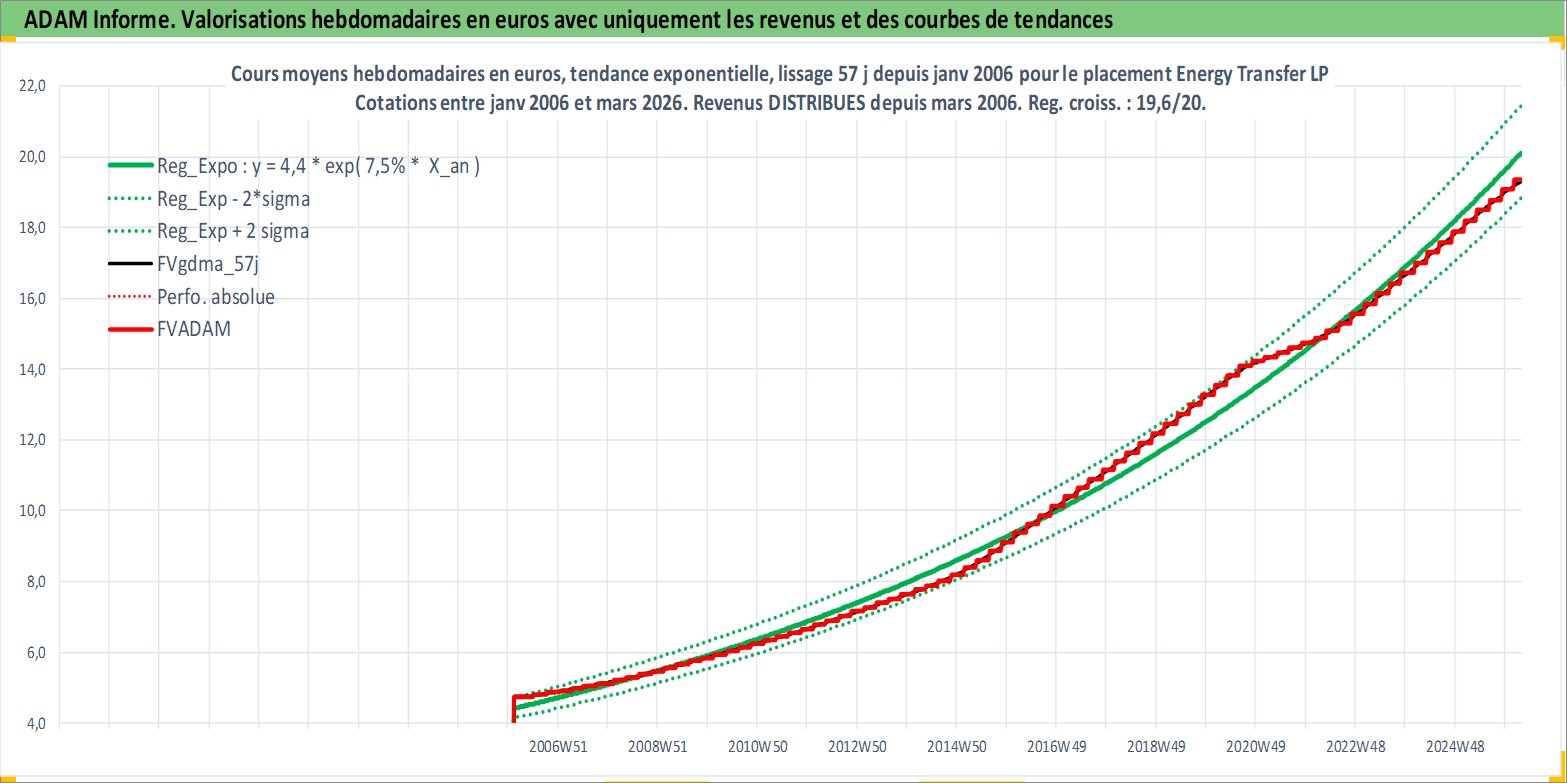1567x783 pixels.
Task: Click the '2010W50' x-axis label
Action: click(756, 745)
